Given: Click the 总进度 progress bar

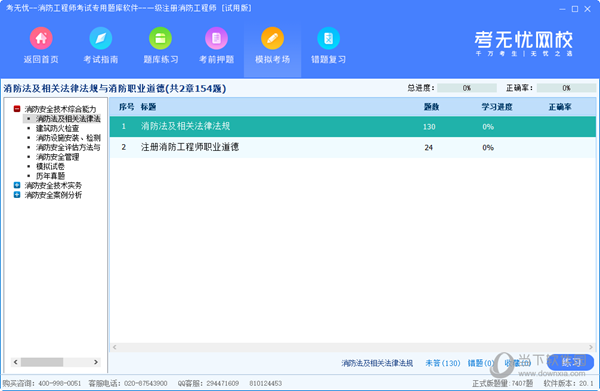Looking at the screenshot, I should click(x=466, y=88).
